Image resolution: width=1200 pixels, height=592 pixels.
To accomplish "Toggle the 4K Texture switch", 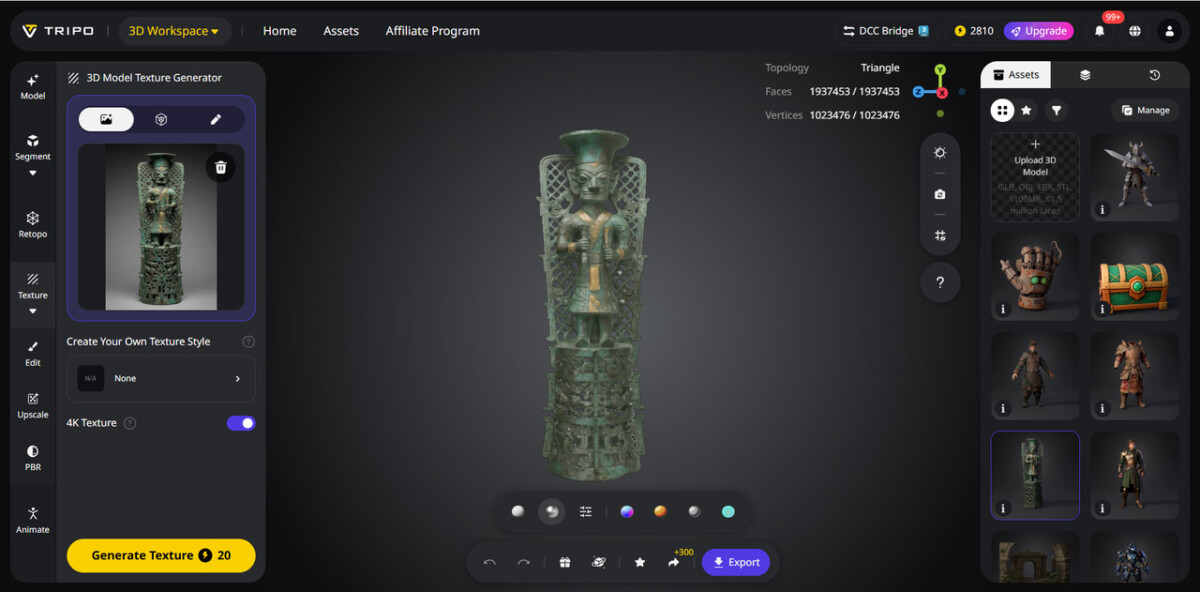I will [x=241, y=423].
